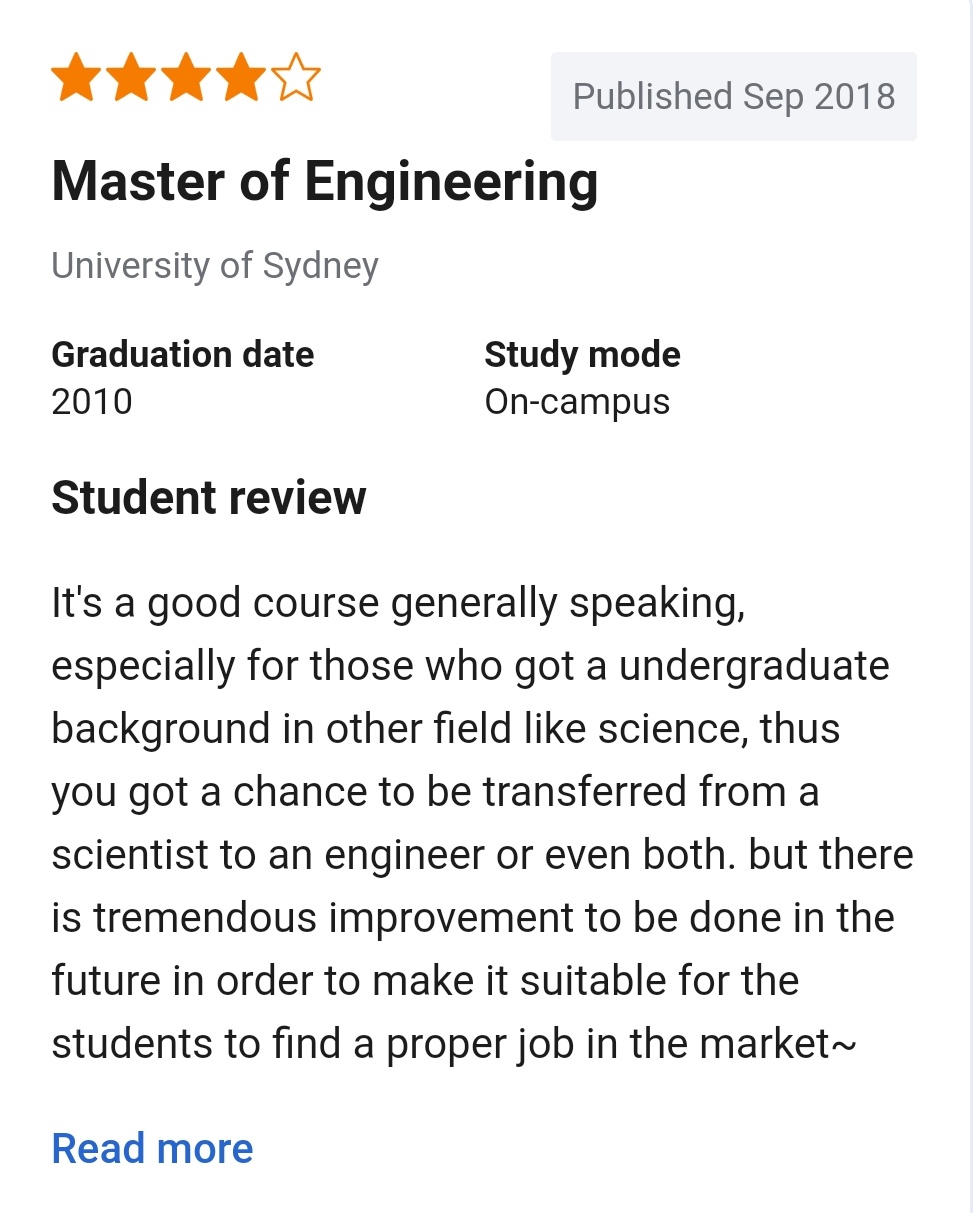The height and width of the screenshot is (1213, 973).
Task: Click the word "undergraduate" in the review
Action: coord(754,666)
